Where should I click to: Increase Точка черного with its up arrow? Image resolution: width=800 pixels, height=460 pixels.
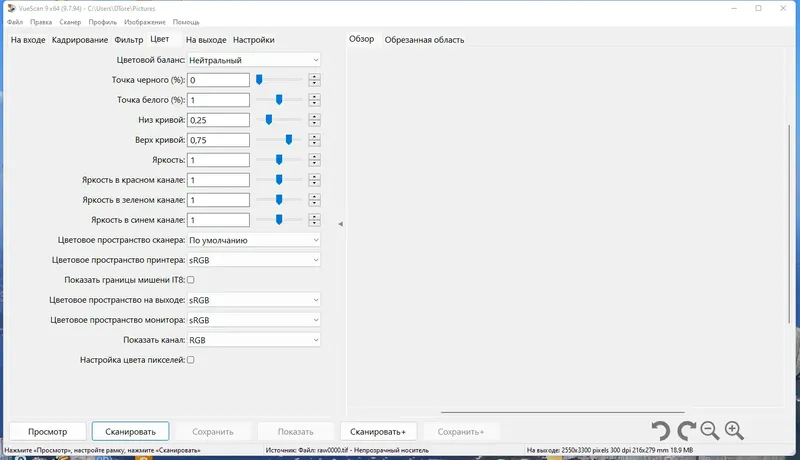coord(314,77)
